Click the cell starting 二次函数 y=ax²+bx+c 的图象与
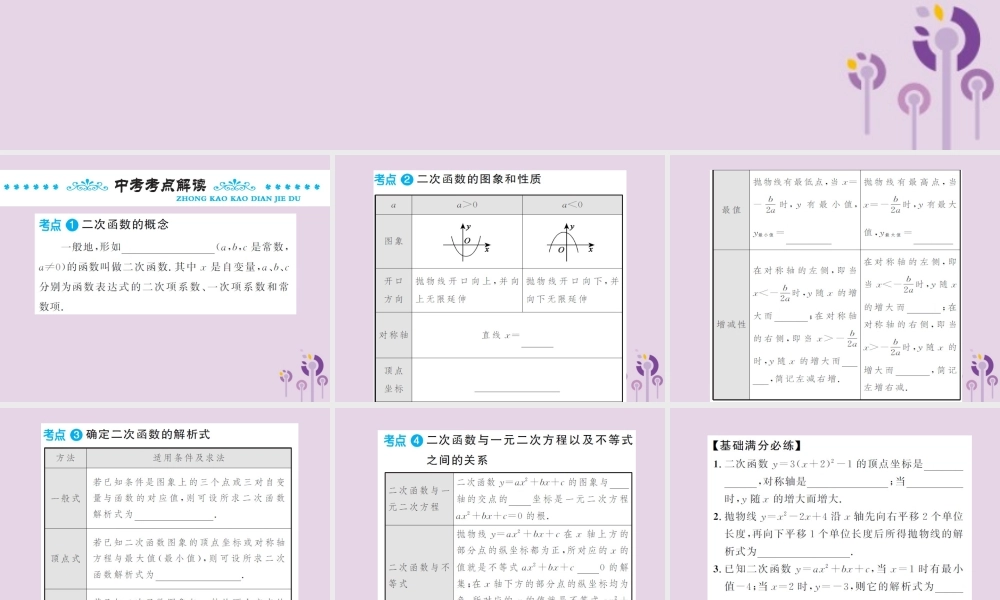Viewport: 1000px width, 600px height. pos(542,499)
